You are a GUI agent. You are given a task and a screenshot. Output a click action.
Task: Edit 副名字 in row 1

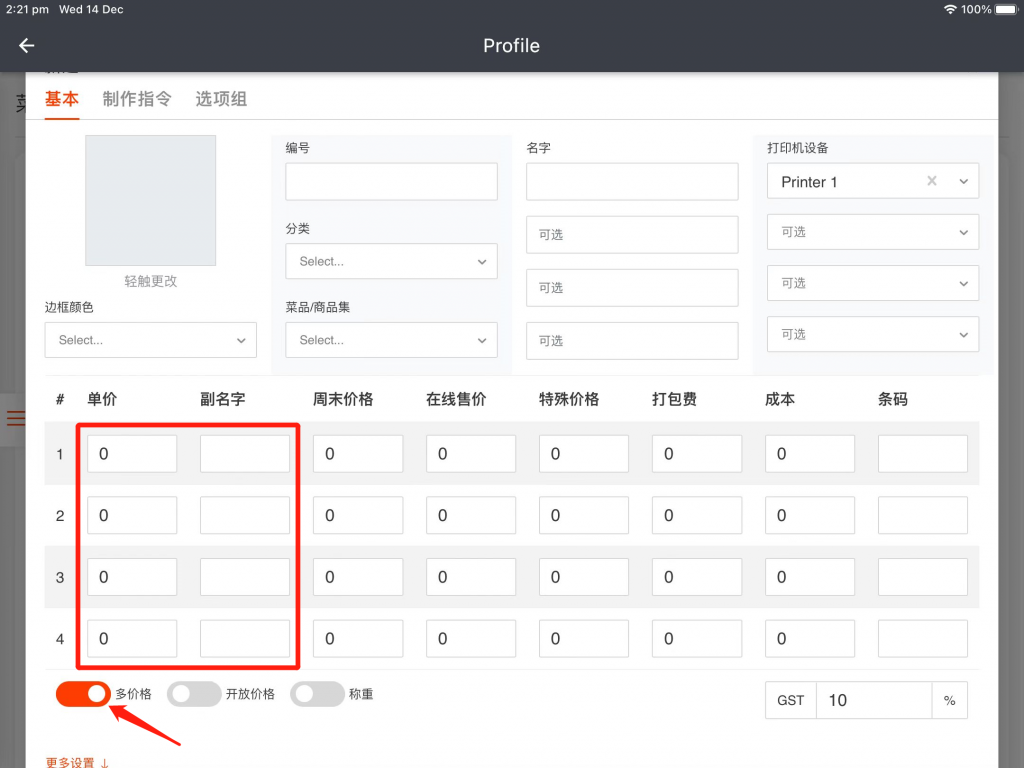coord(245,454)
